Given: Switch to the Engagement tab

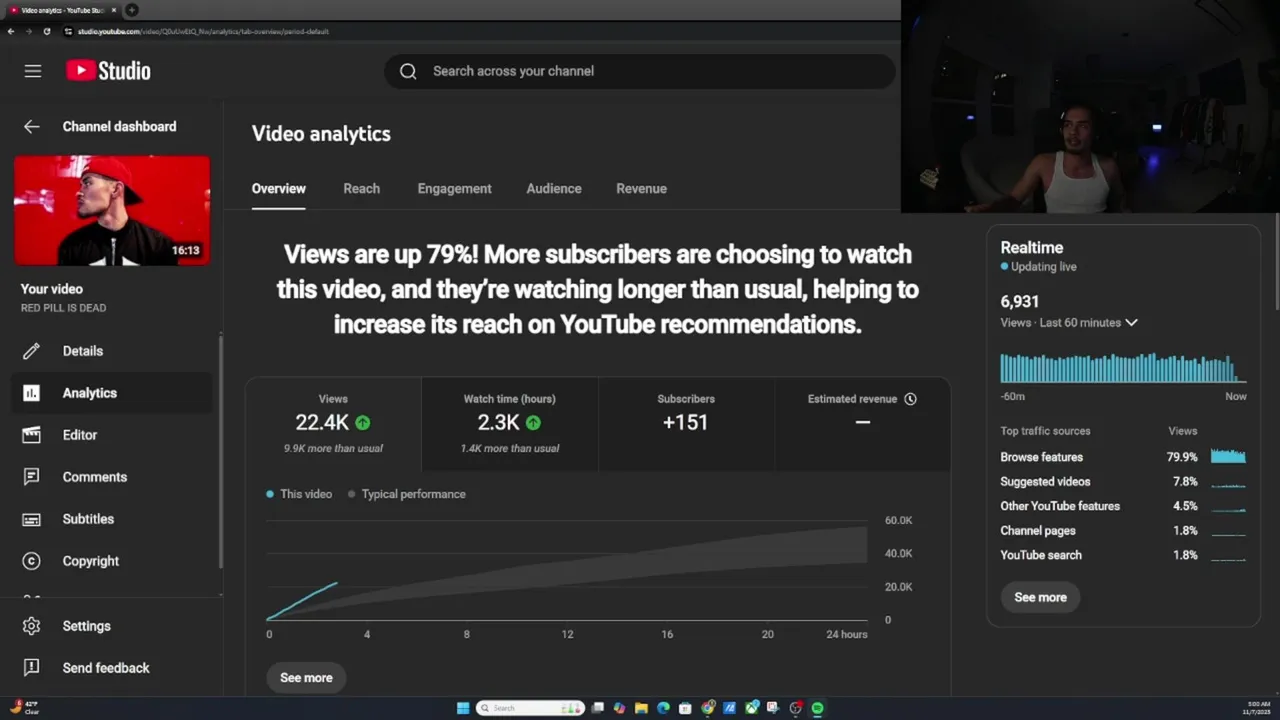Looking at the screenshot, I should (454, 188).
